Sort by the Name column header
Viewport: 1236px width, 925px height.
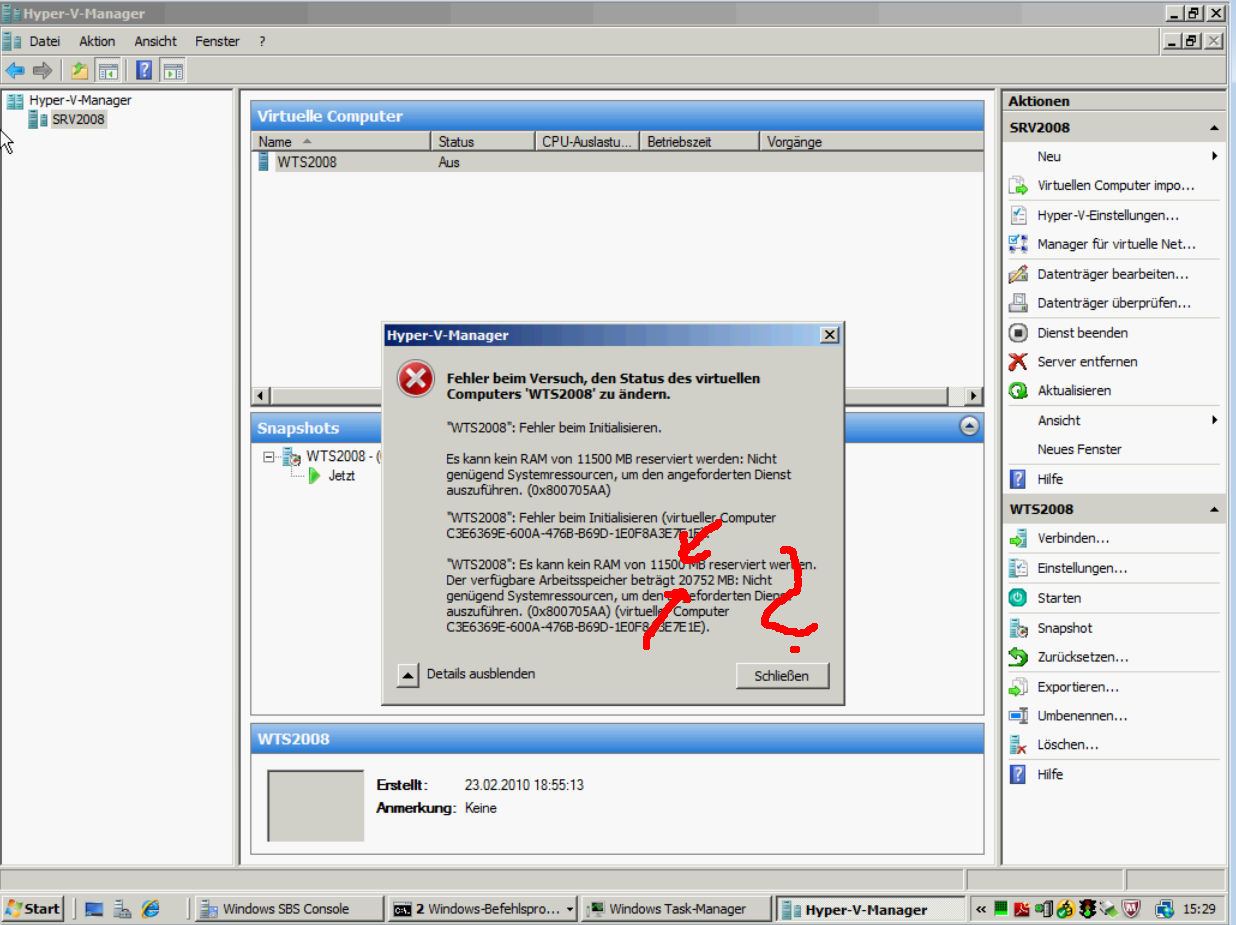click(343, 142)
